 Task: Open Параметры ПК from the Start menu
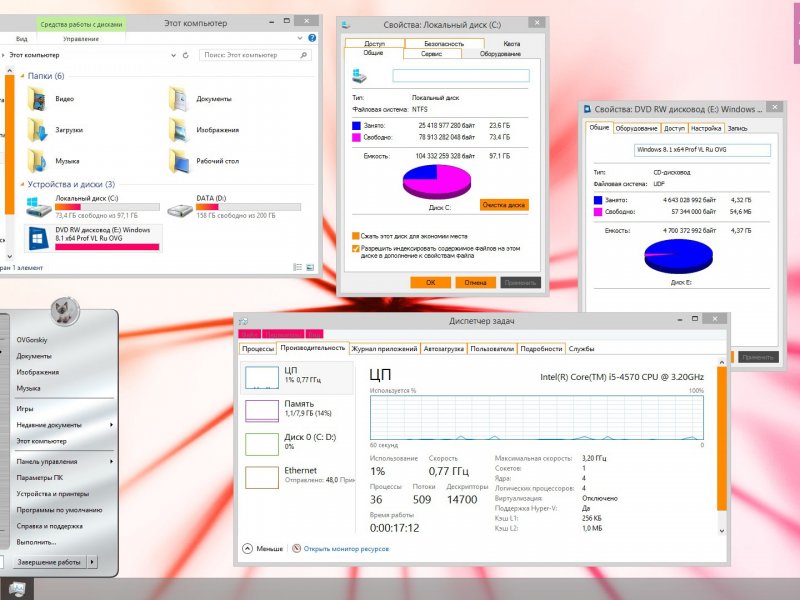point(40,478)
